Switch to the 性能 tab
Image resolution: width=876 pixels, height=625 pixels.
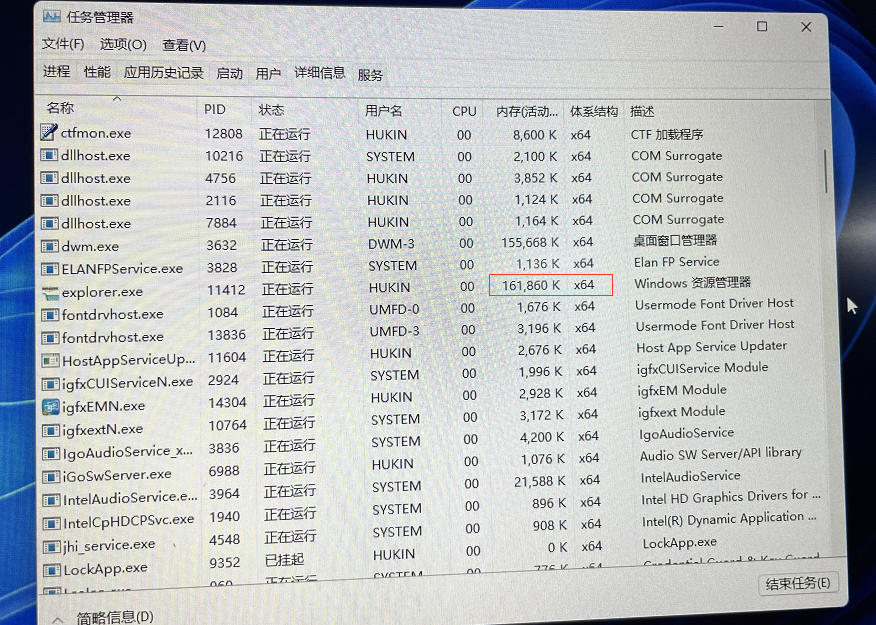(97, 71)
